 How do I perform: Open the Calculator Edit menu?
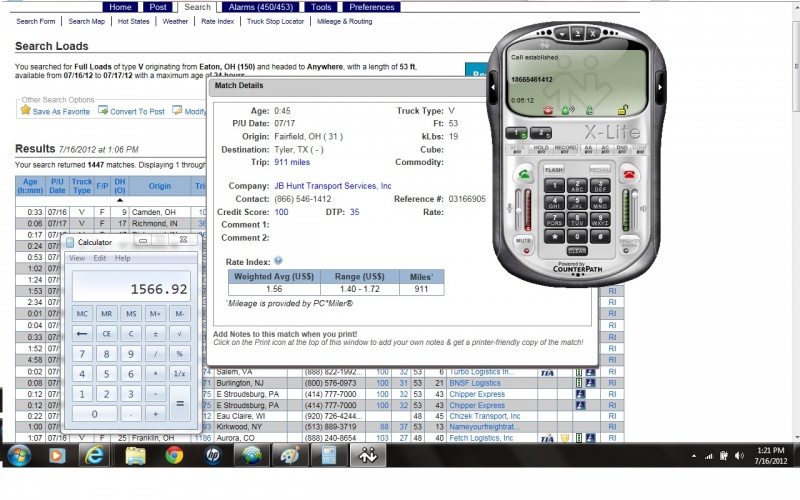click(x=99, y=258)
